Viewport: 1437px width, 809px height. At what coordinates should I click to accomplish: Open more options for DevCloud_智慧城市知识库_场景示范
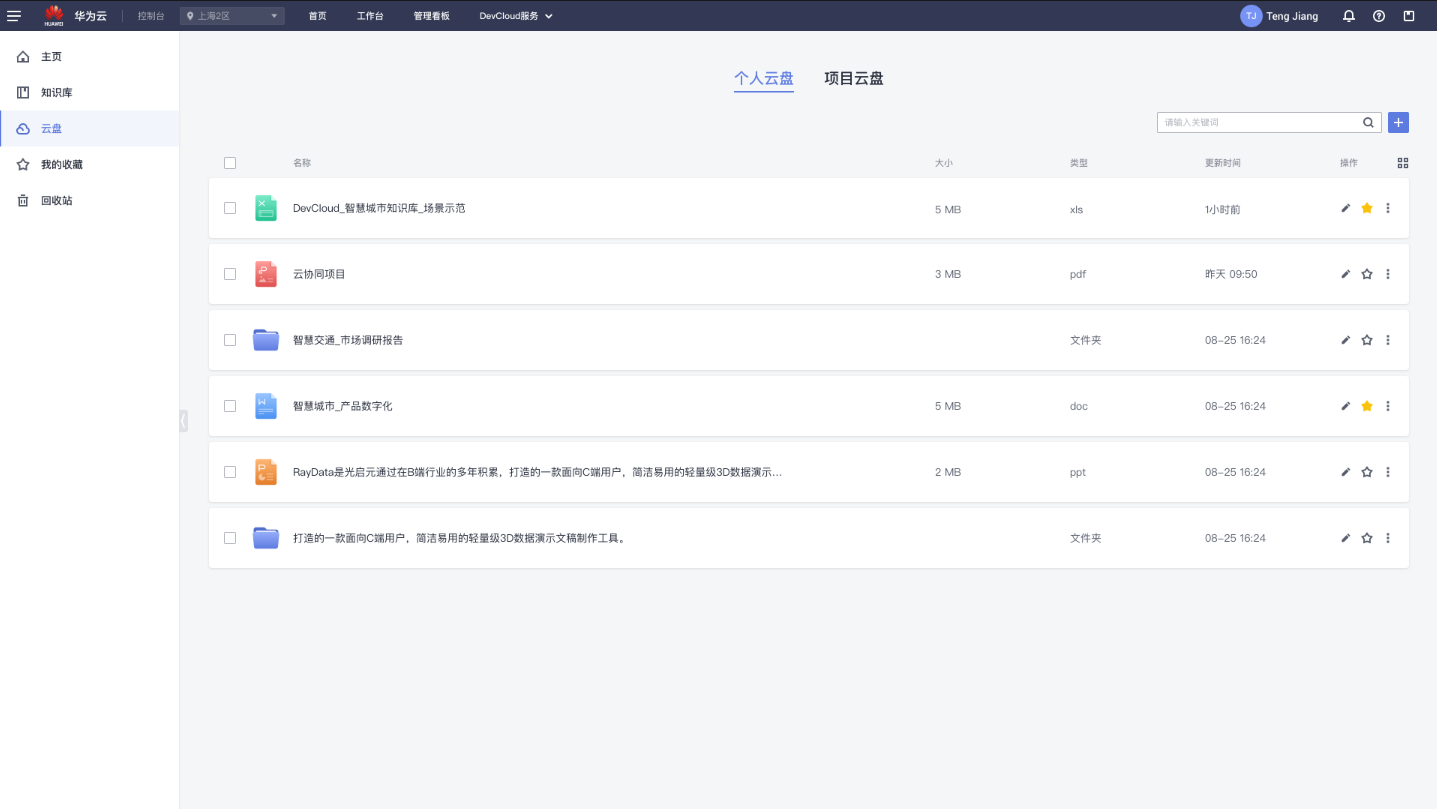tap(1388, 208)
